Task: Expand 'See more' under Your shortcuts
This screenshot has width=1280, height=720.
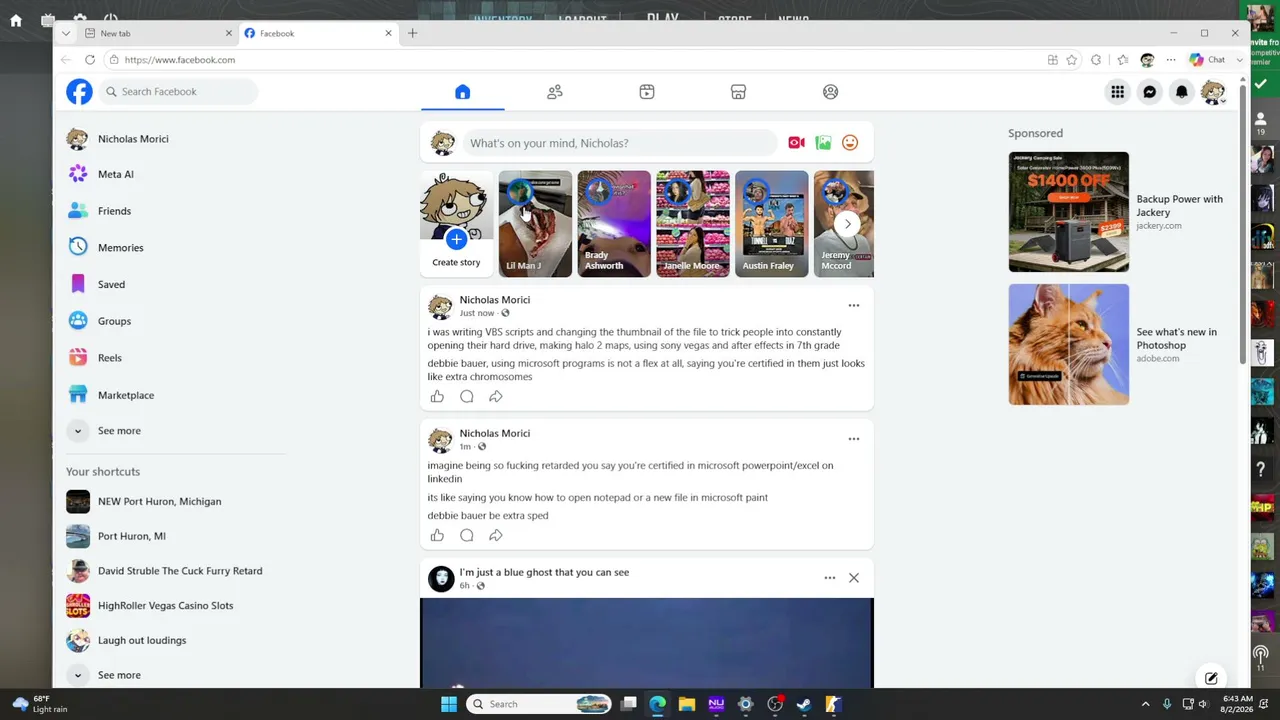Action: 119,675
